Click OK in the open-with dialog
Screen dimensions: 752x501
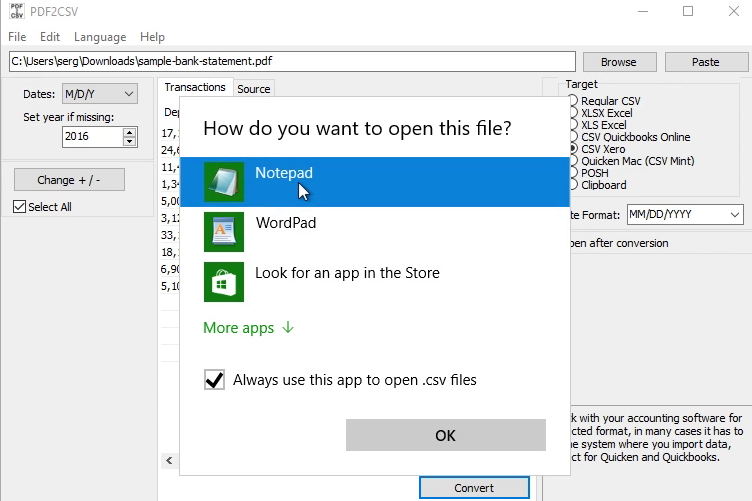tap(446, 435)
